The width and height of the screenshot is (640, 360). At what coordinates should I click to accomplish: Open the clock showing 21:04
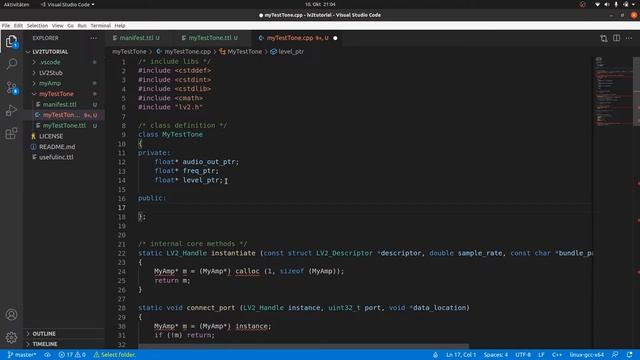320,4
